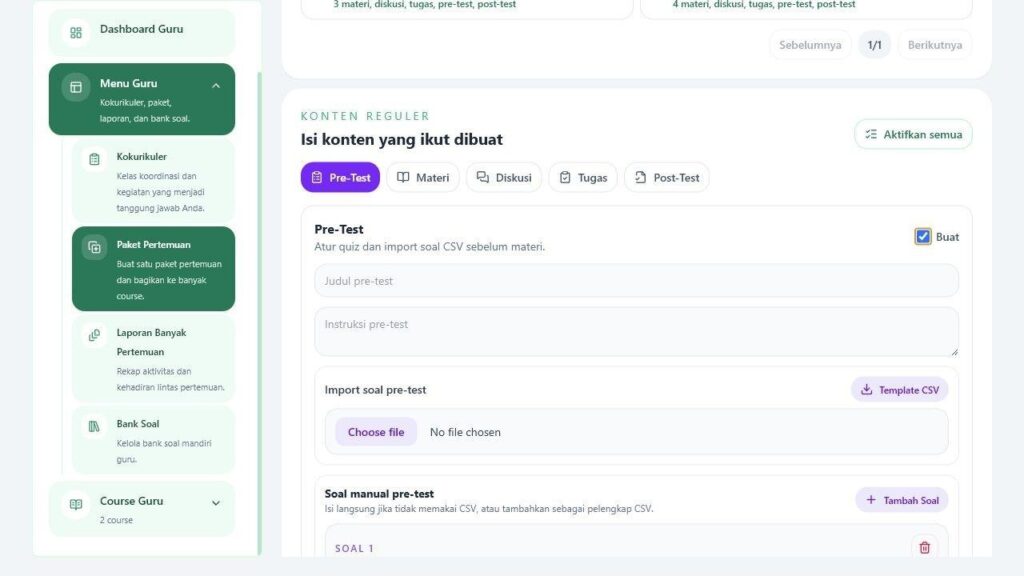Click the Tambah Soal button
The height and width of the screenshot is (576, 1024).
[x=901, y=500]
